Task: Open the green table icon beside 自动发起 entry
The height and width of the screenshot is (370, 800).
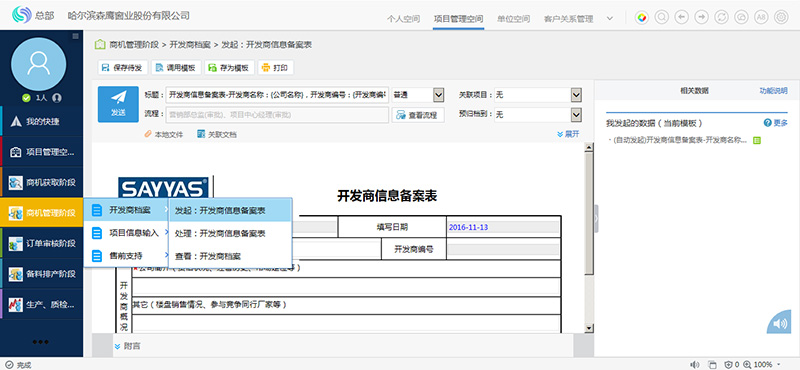Action: tap(757, 140)
